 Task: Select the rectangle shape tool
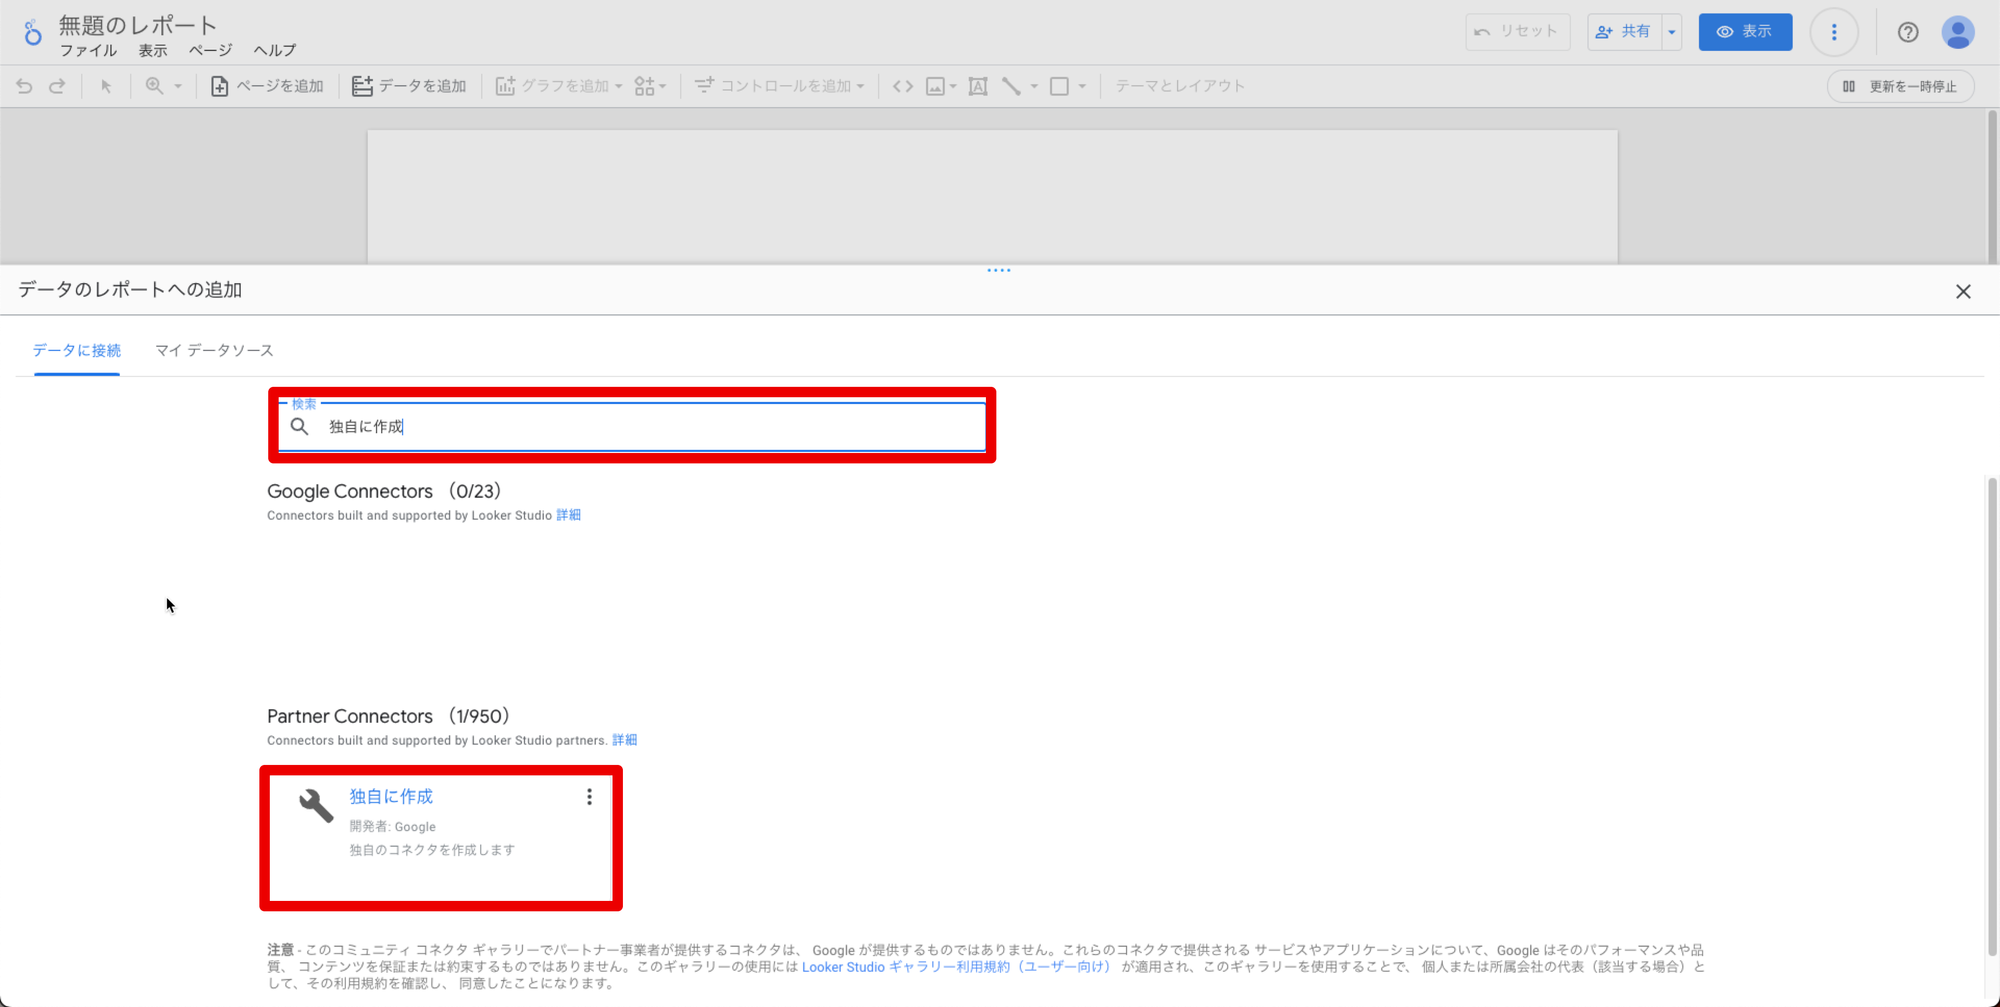(x=1059, y=86)
